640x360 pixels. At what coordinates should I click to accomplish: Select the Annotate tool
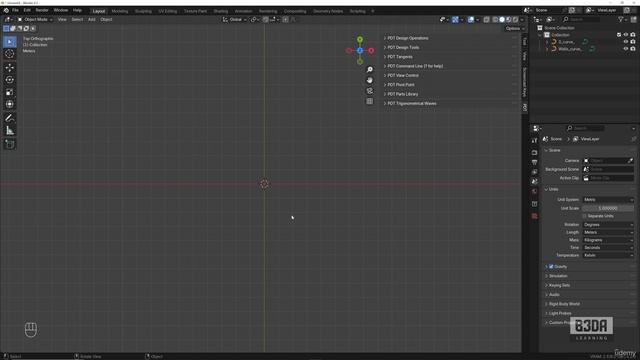tap(10, 118)
